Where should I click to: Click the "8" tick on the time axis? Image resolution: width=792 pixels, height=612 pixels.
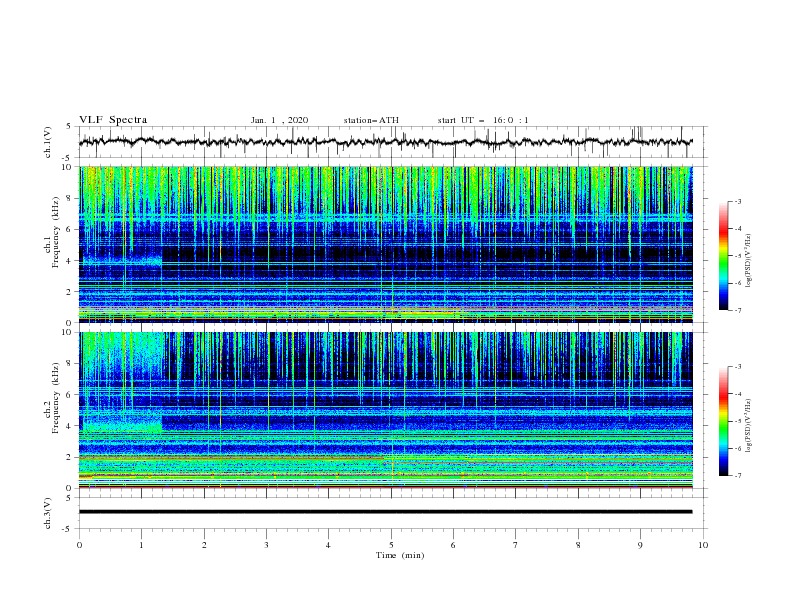point(578,545)
